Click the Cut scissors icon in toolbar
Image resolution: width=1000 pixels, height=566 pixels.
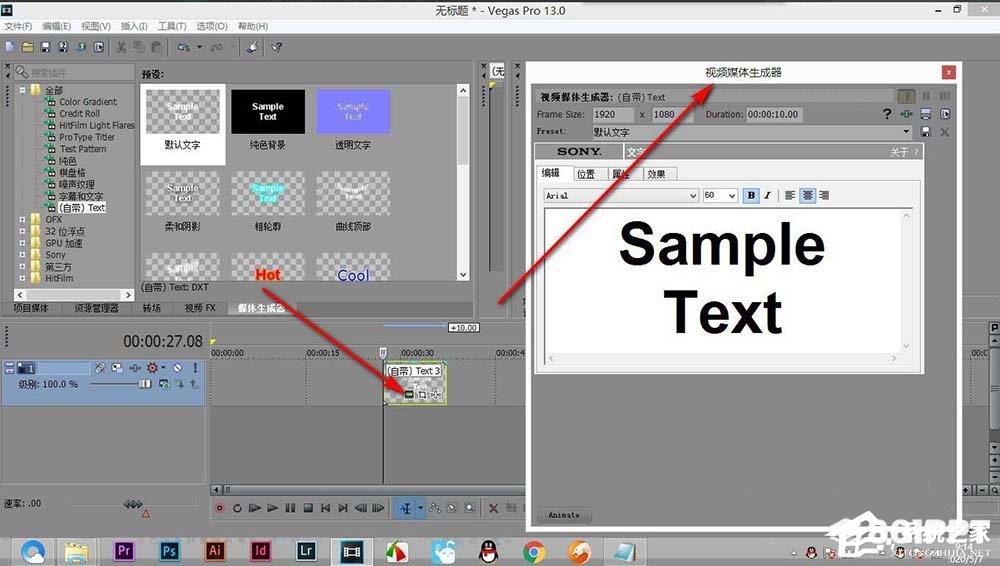tap(121, 47)
